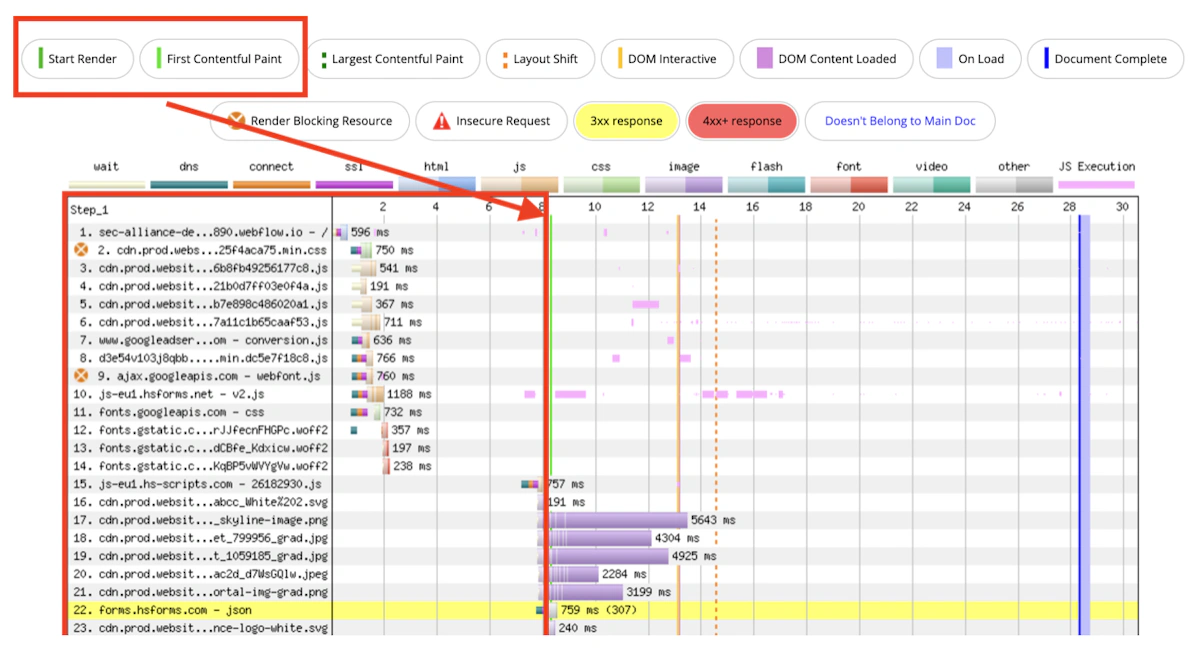Click the On Load legend pill

pos(969,59)
